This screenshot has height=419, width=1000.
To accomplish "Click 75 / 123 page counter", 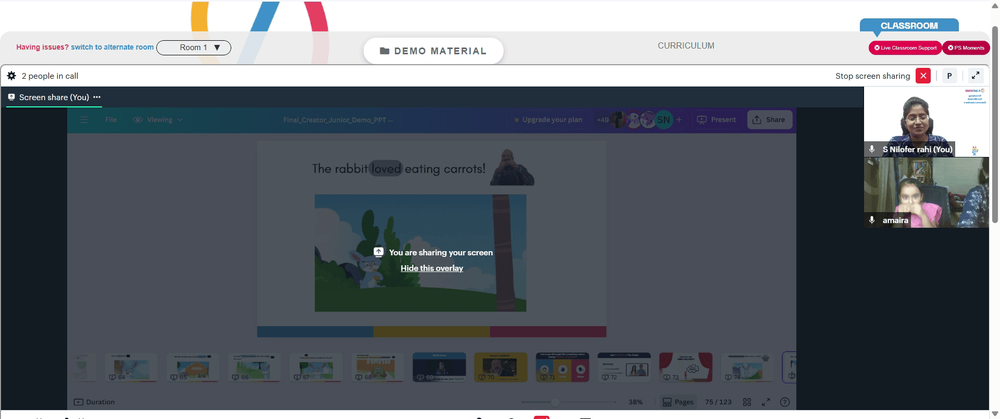I will click(x=717, y=402).
